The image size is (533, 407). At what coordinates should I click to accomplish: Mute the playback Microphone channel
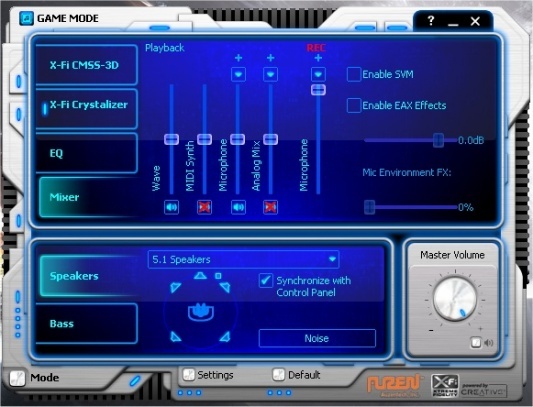pyautogui.click(x=238, y=207)
